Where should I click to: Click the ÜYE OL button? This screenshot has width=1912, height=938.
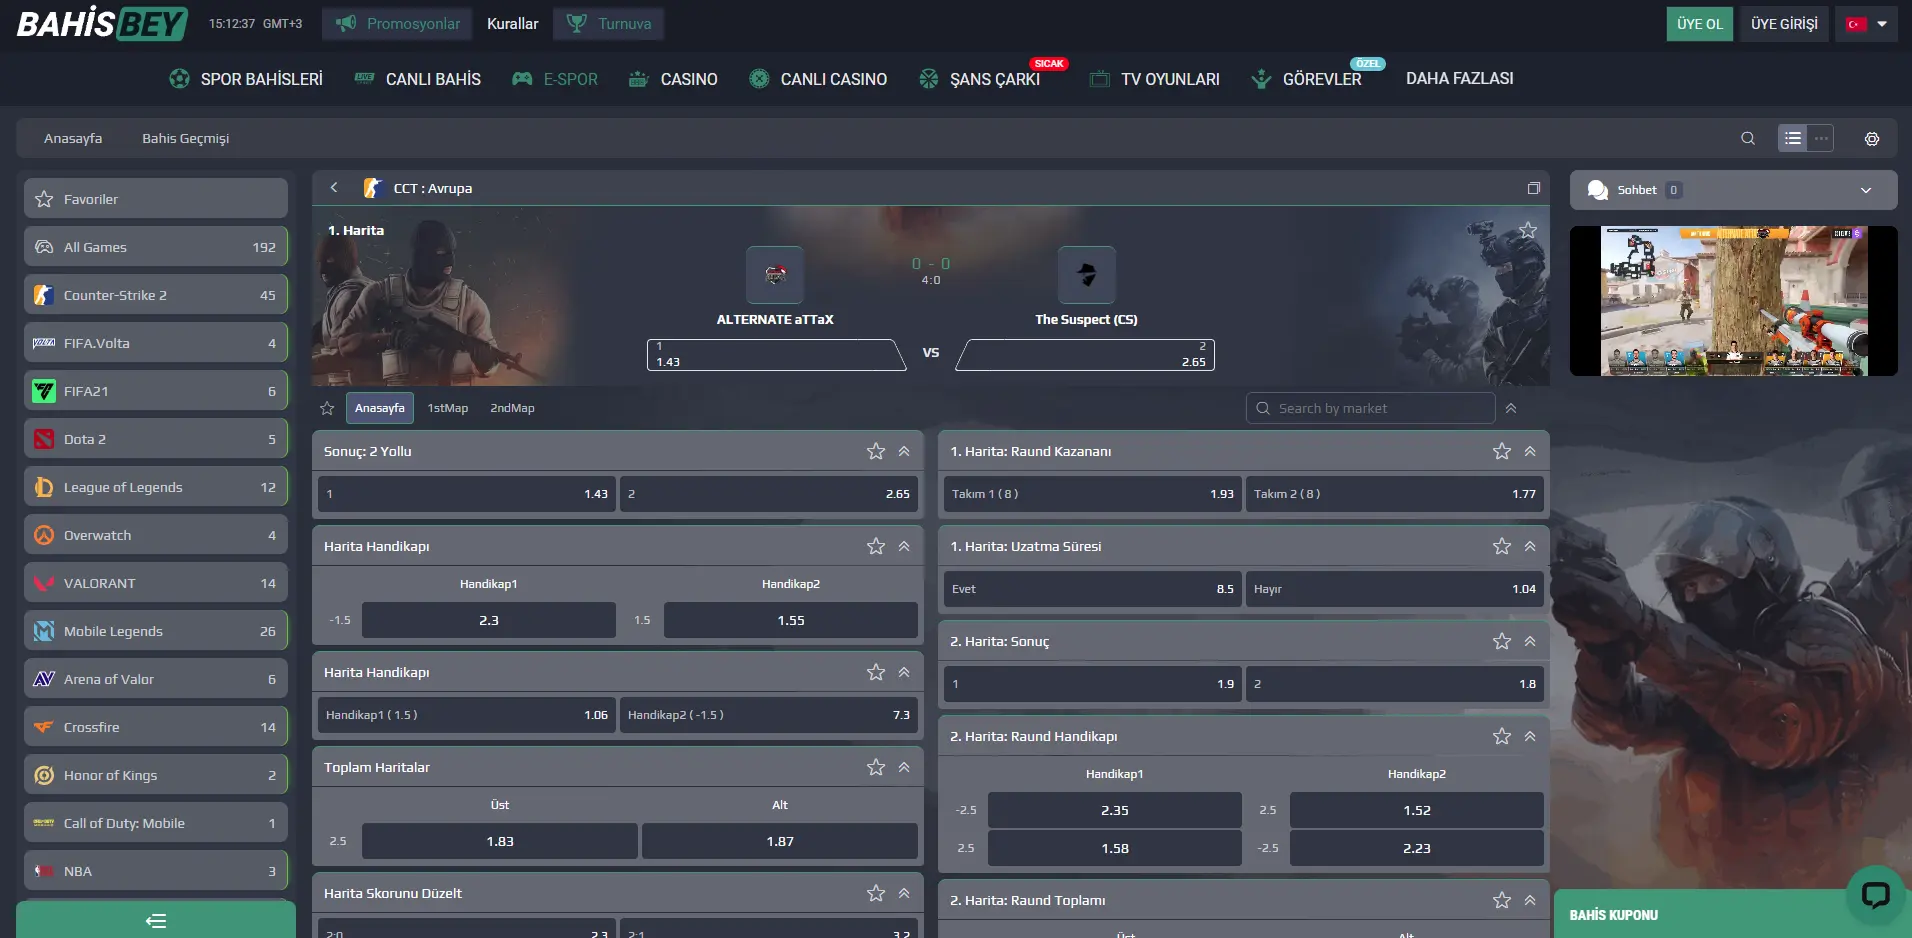(1700, 24)
